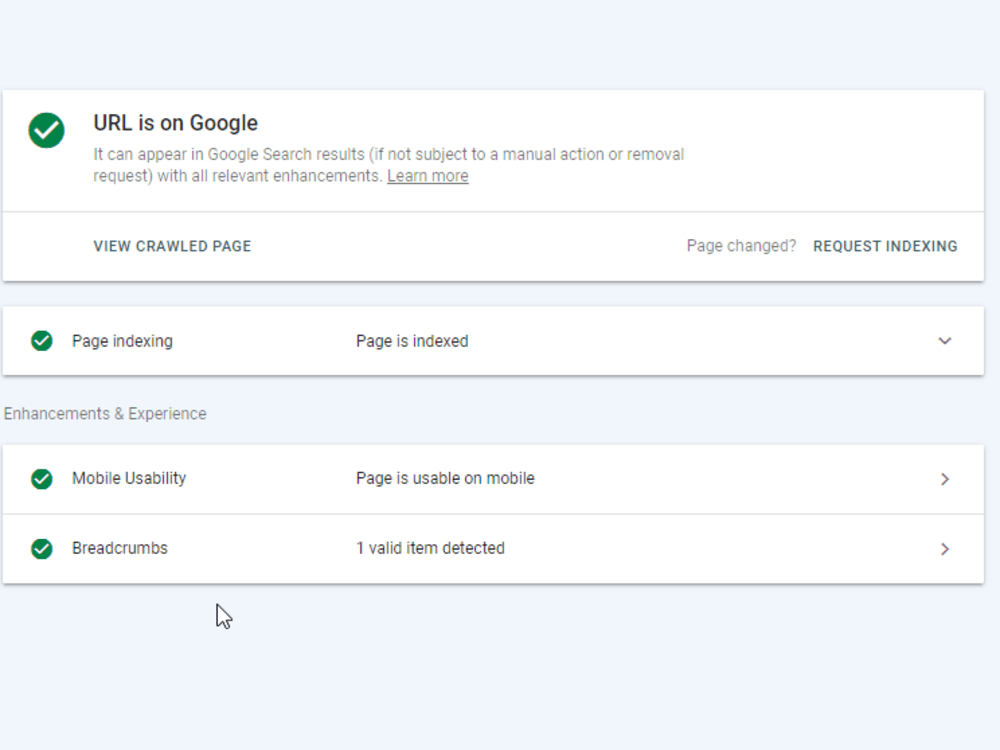Screen dimensions: 1000x750
Task: Click '1 valid item detected' text
Action: tap(430, 548)
